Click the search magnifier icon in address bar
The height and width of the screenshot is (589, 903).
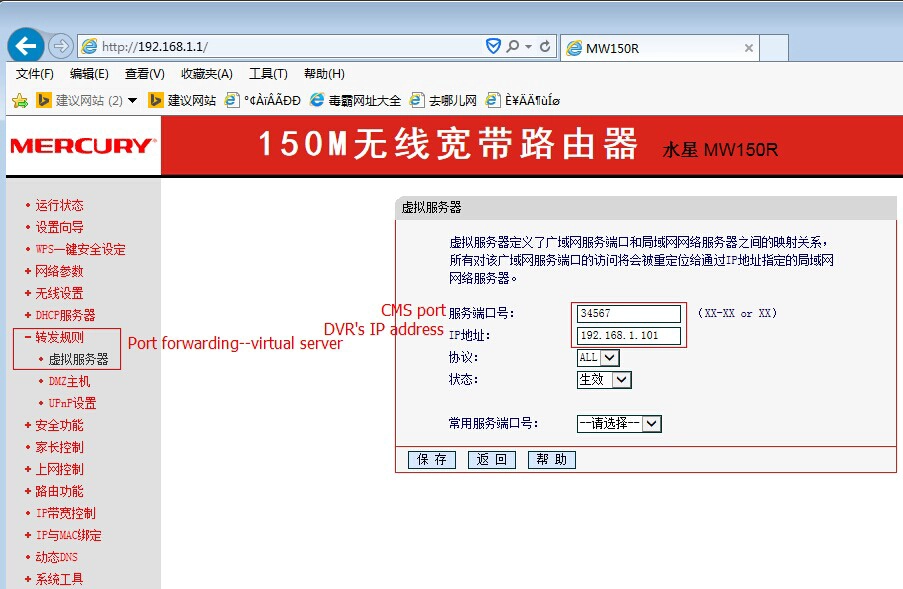coord(512,46)
